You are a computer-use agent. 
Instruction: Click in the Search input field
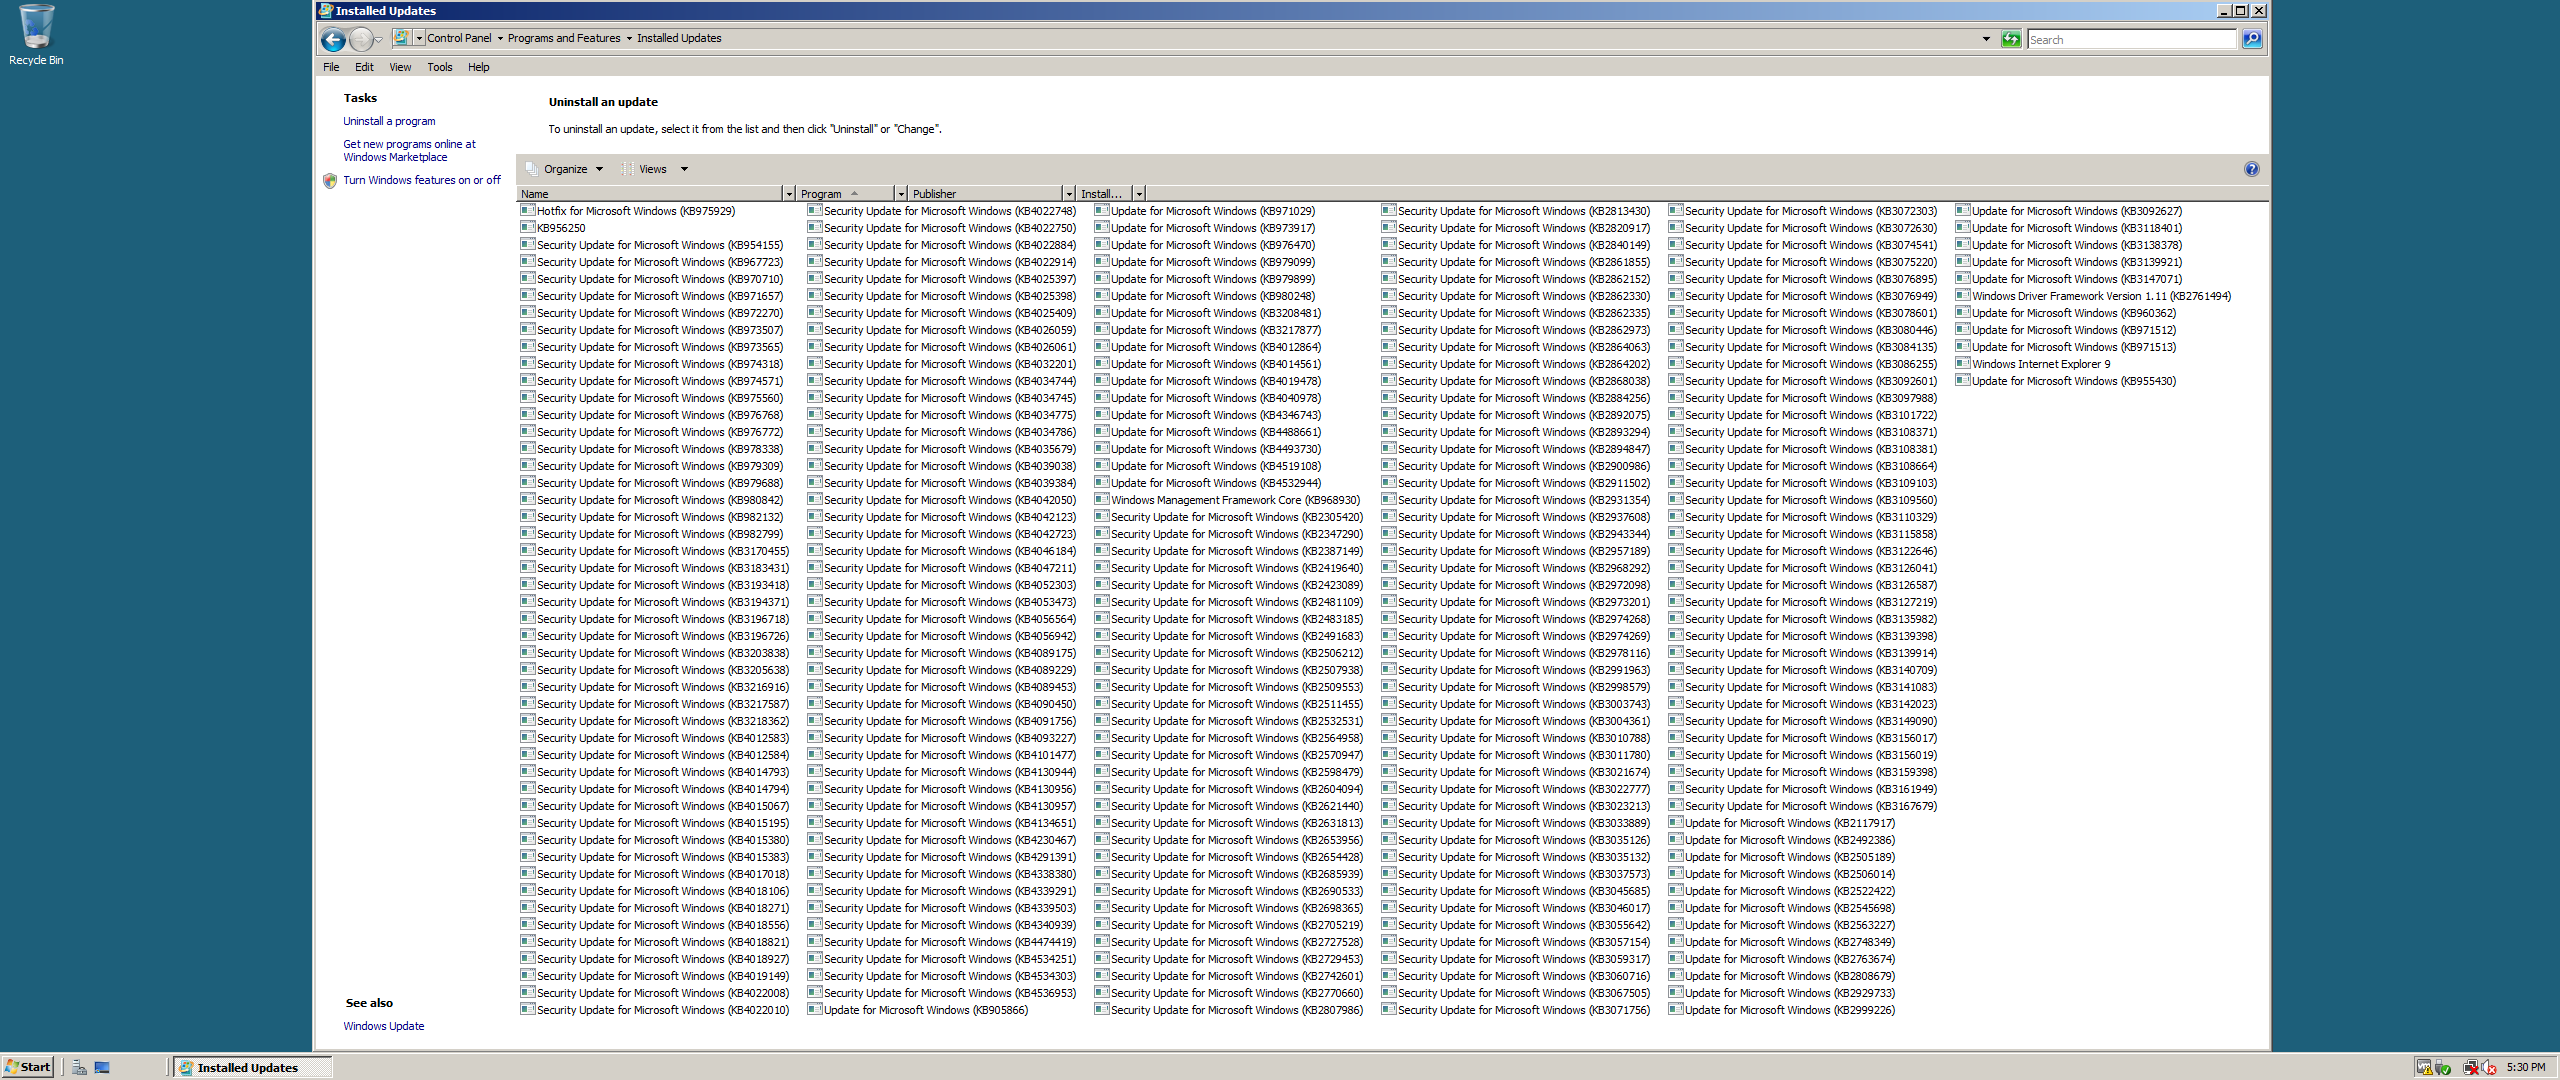2131,39
